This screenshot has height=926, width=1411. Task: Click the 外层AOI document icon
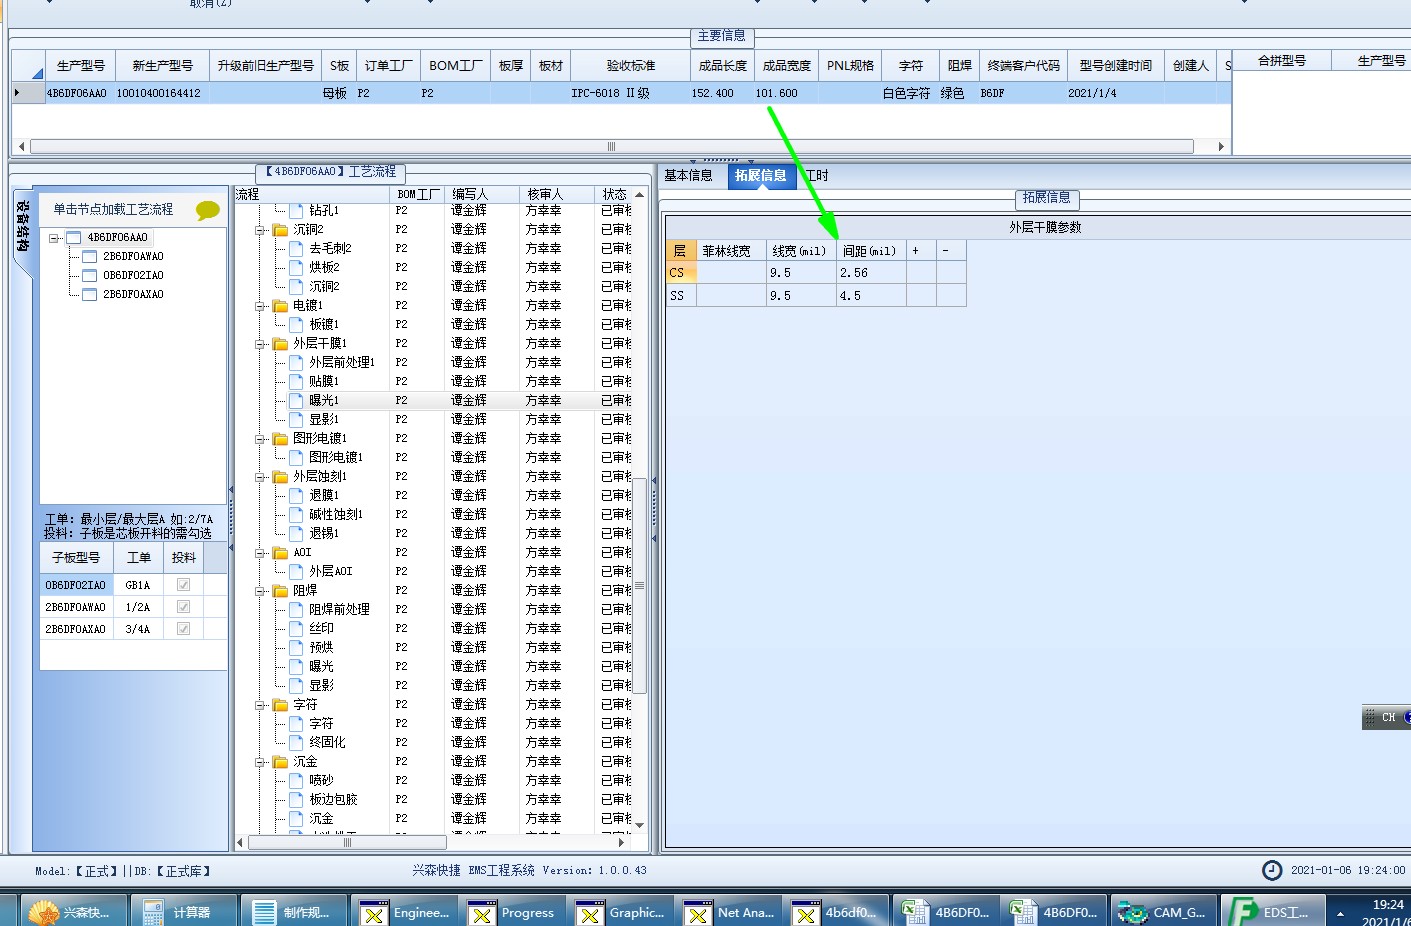pyautogui.click(x=296, y=571)
